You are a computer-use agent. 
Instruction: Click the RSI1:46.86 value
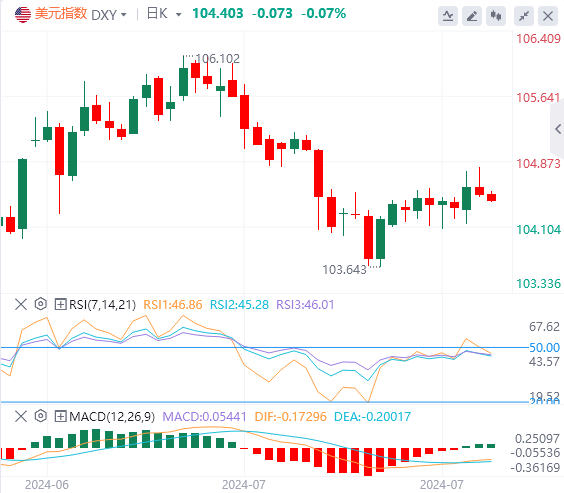[173, 305]
